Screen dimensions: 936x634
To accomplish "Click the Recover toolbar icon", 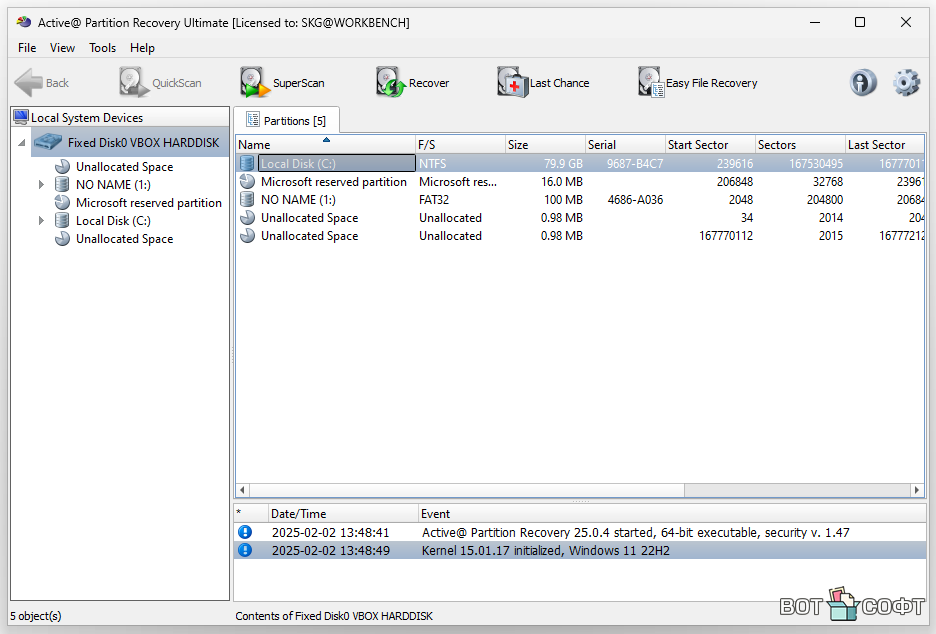I will tap(391, 82).
